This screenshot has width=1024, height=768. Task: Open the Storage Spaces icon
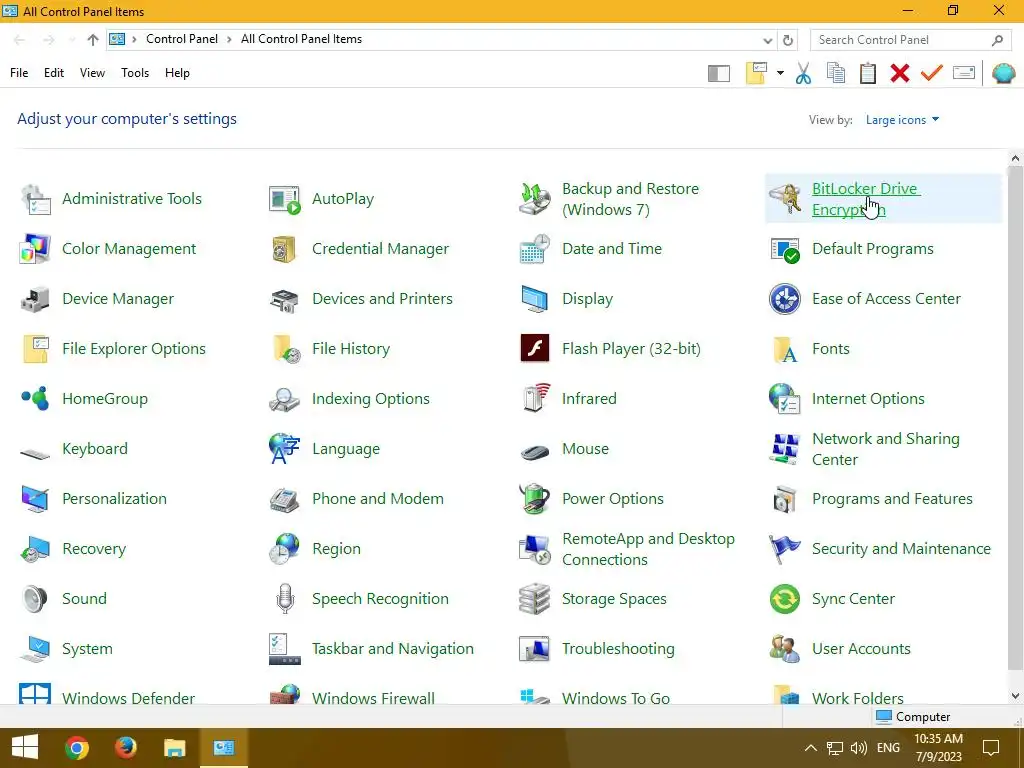pyautogui.click(x=535, y=599)
